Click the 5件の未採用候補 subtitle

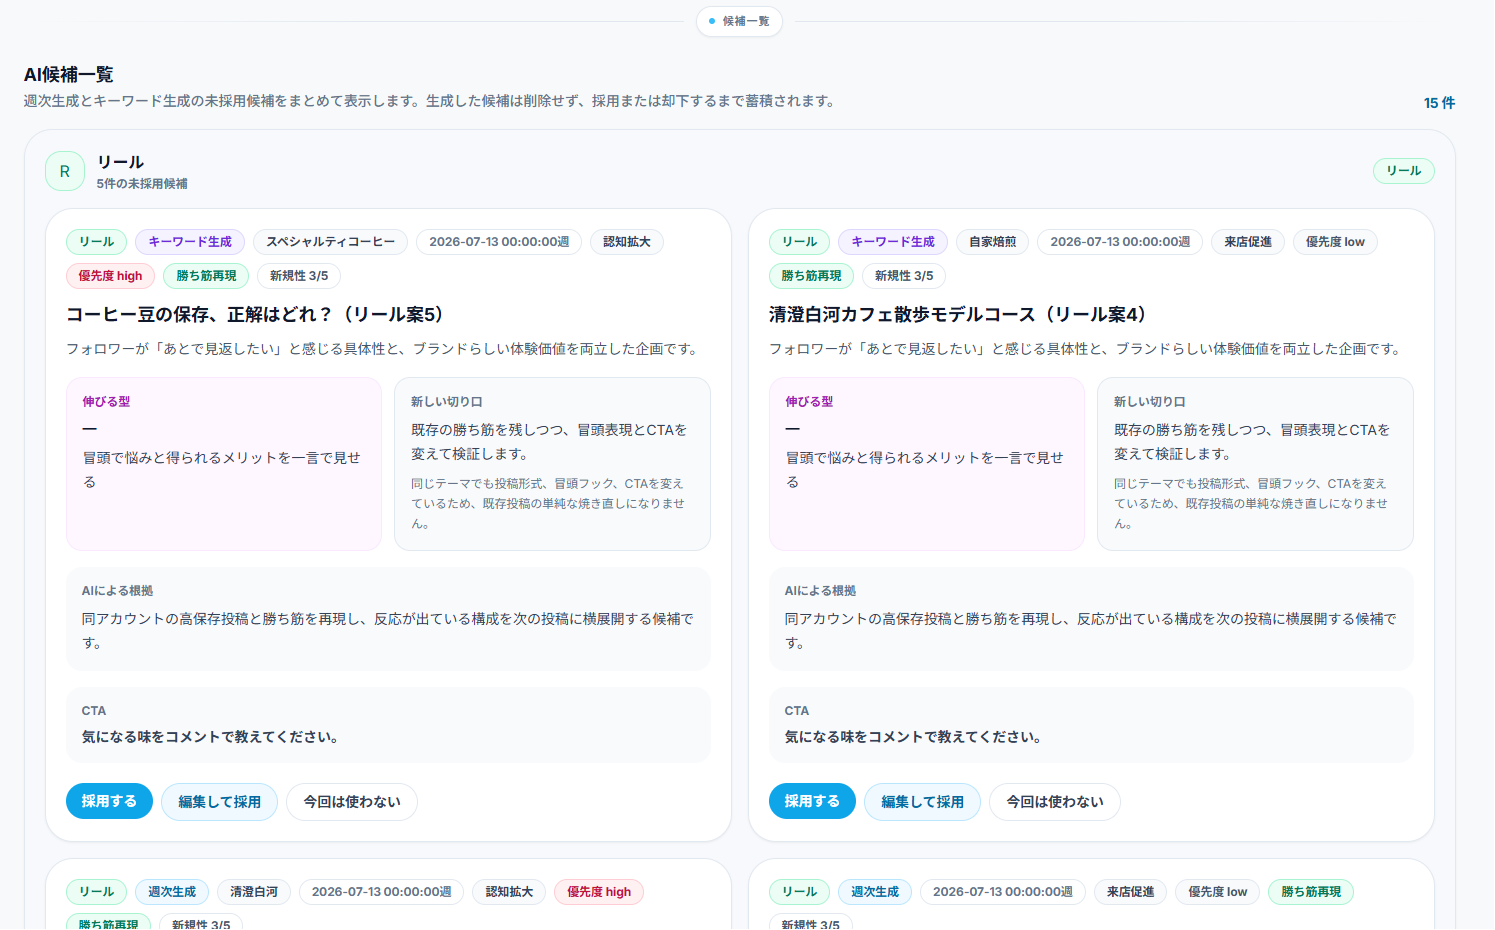pos(142,184)
